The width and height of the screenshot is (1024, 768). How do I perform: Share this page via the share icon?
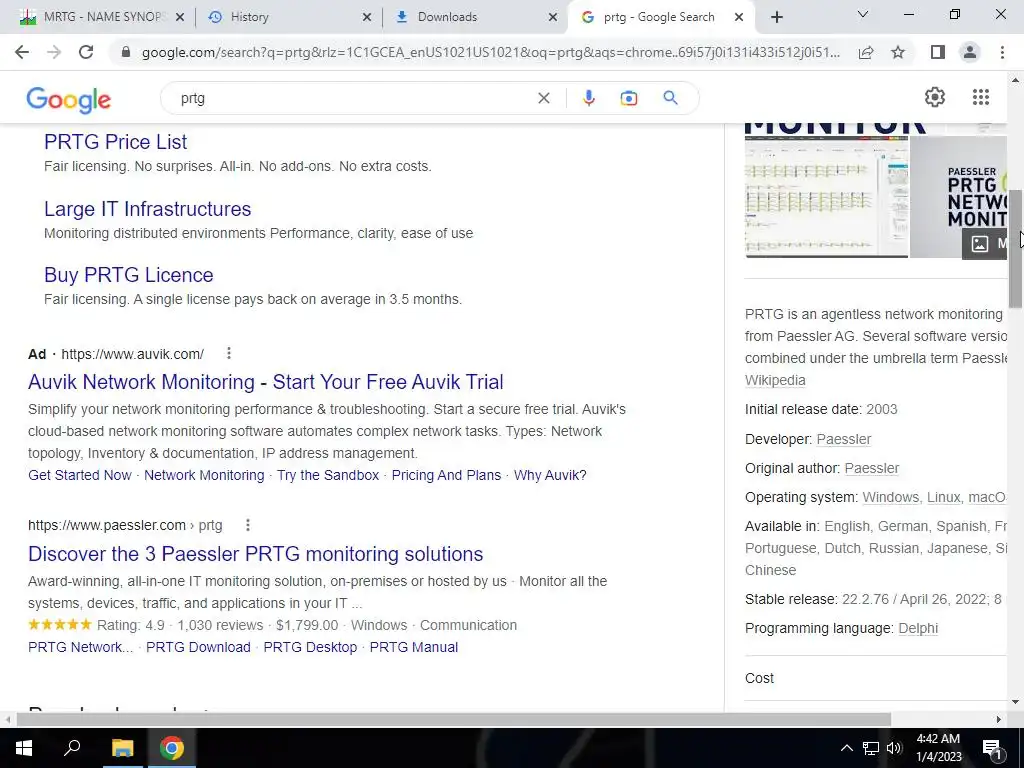tap(866, 52)
